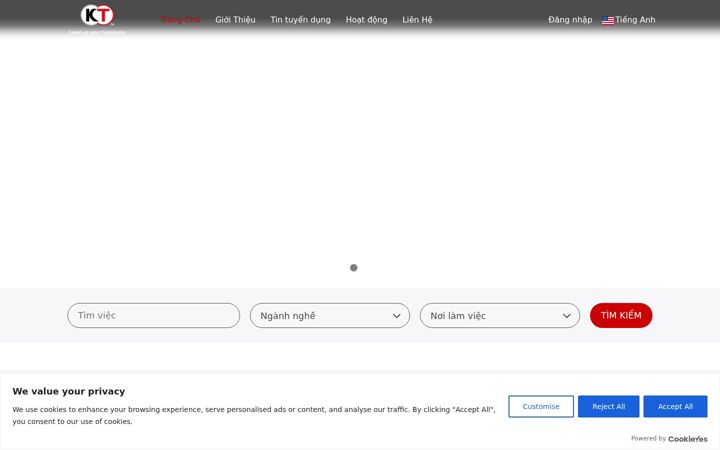Viewport: 720px width, 450px height.
Task: Open the Trang Chủ menu item
Action: [180, 20]
